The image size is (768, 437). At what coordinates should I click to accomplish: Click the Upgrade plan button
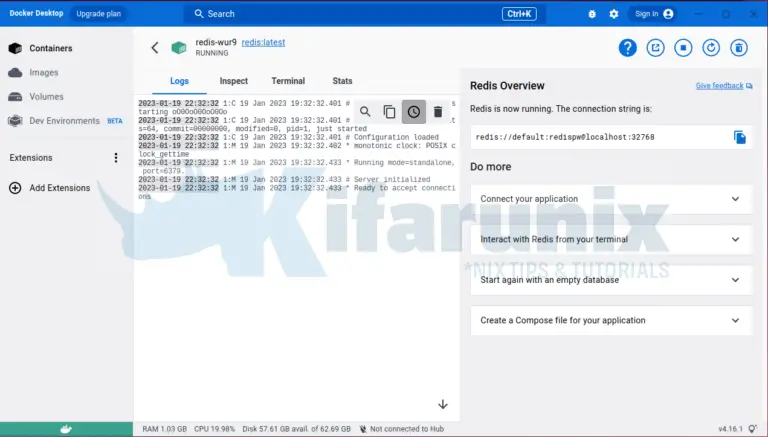tap(100, 14)
